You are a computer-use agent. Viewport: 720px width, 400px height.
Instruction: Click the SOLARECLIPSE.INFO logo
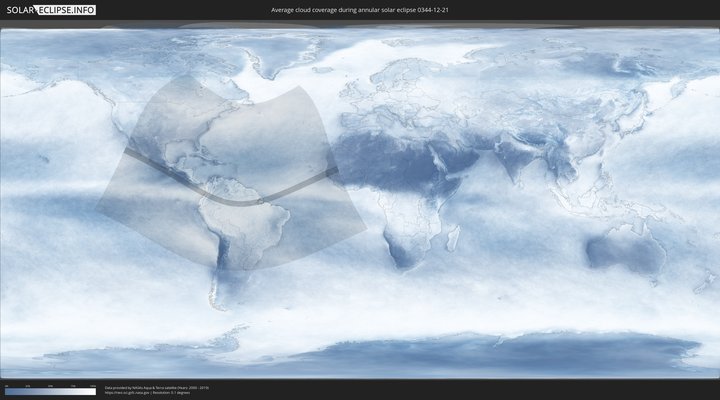coord(49,10)
